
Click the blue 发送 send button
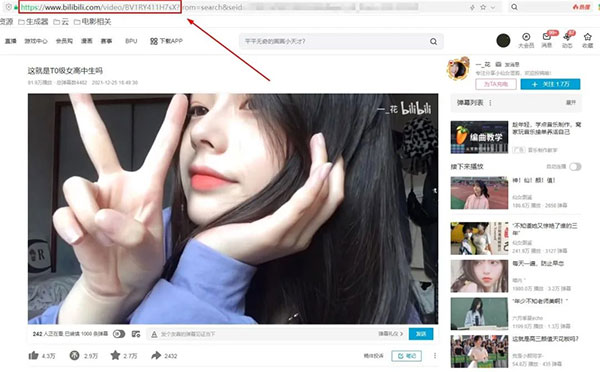421,334
